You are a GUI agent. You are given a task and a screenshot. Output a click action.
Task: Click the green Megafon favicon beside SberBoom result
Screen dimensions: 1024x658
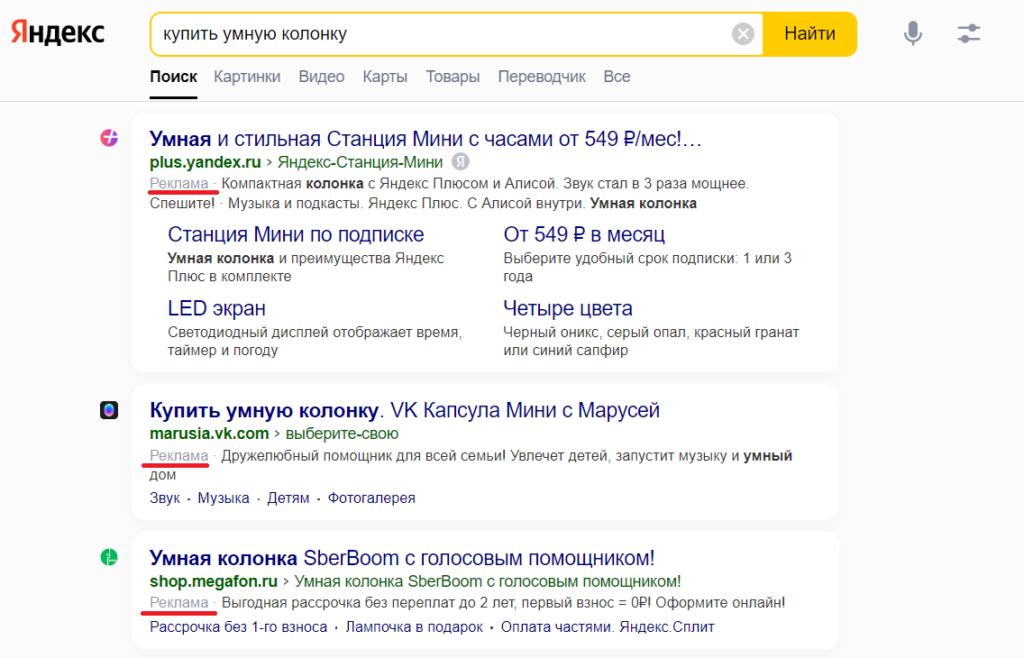click(109, 557)
